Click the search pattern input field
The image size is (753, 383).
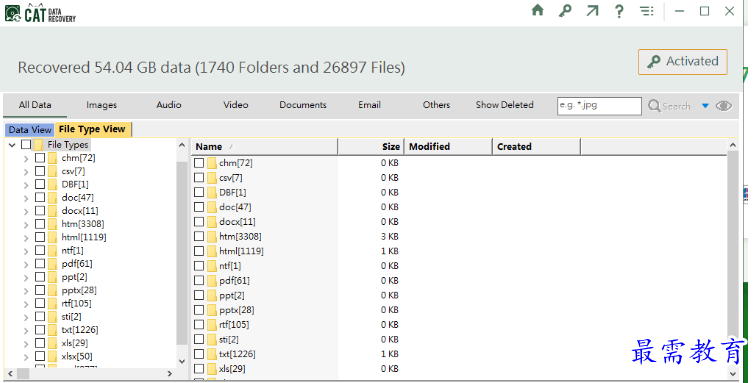(599, 106)
